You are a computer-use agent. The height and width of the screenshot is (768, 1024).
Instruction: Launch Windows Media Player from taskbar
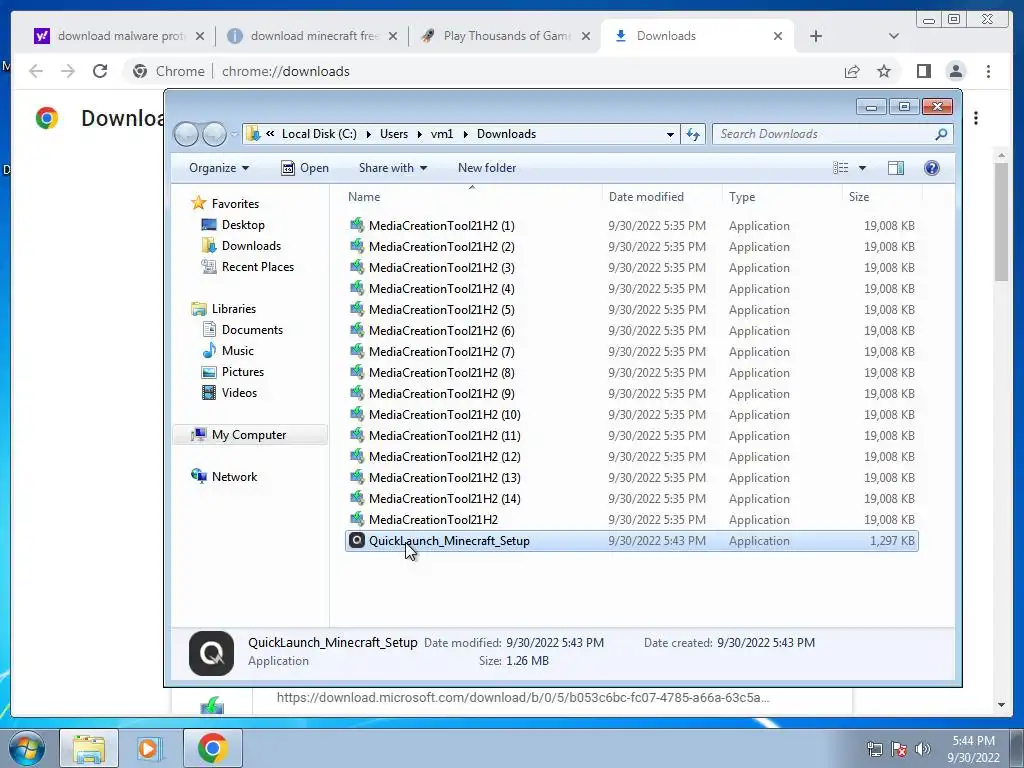tap(148, 748)
